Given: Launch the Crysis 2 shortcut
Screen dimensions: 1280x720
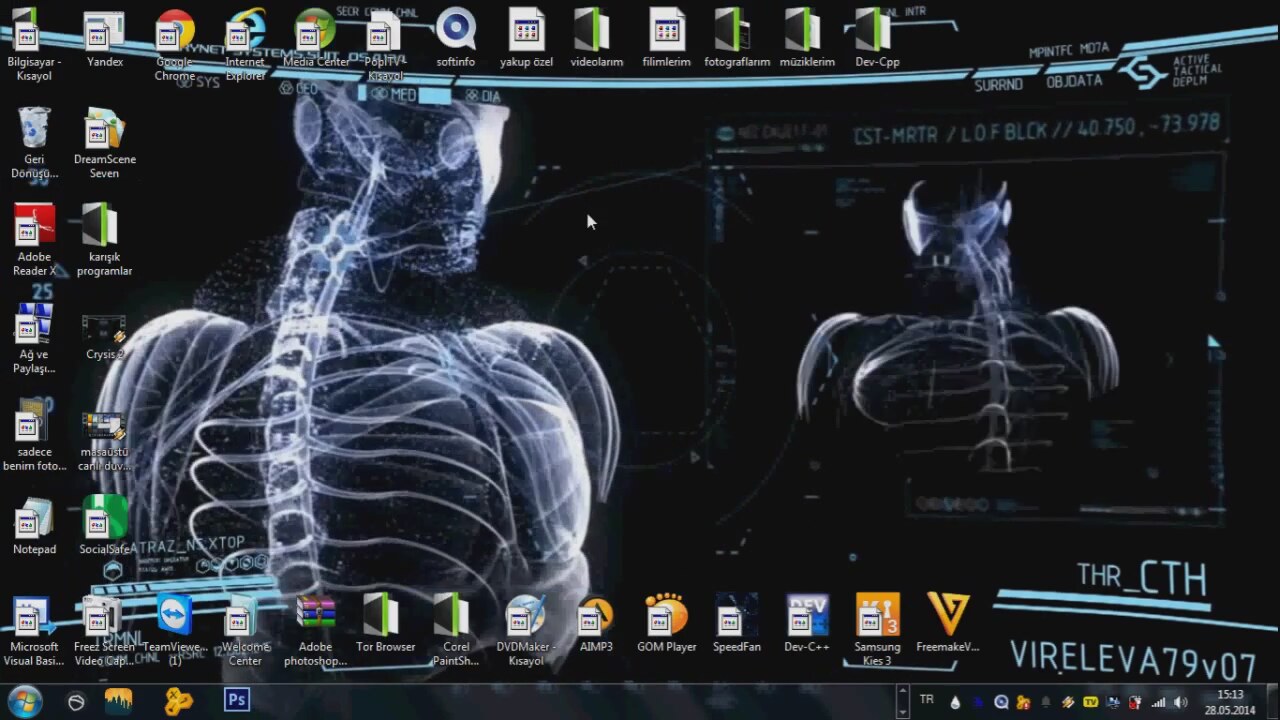Looking at the screenshot, I should [104, 338].
